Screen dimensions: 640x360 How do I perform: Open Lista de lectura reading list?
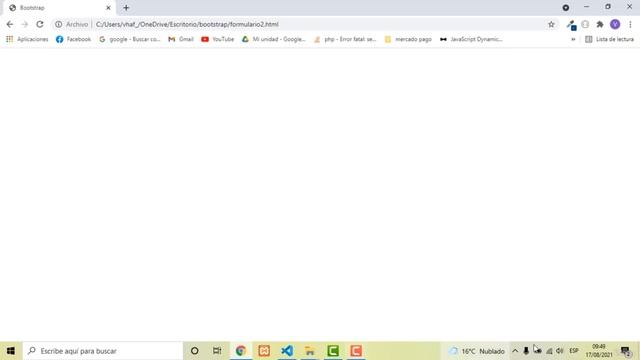(609, 39)
